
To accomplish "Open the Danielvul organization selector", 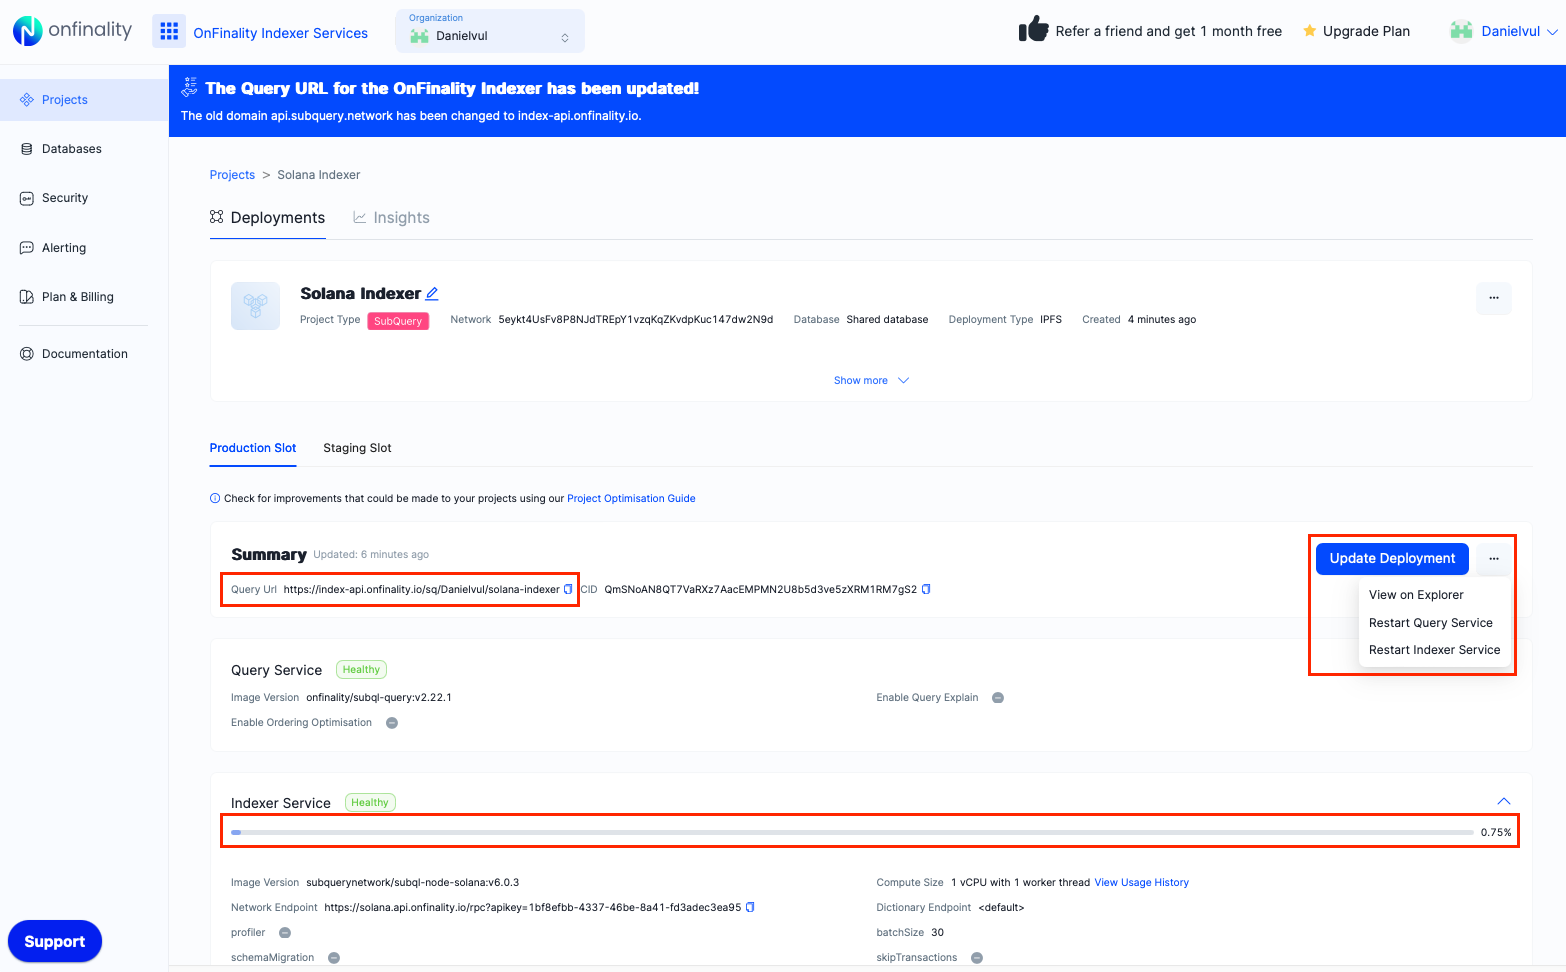I will 489,31.
